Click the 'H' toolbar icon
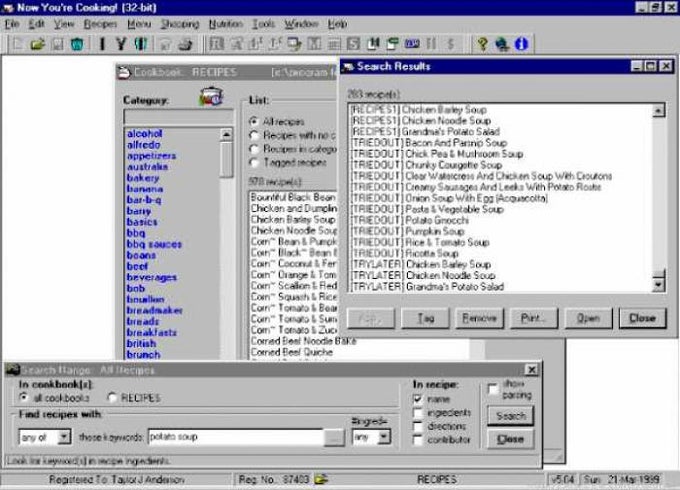 pos(373,44)
